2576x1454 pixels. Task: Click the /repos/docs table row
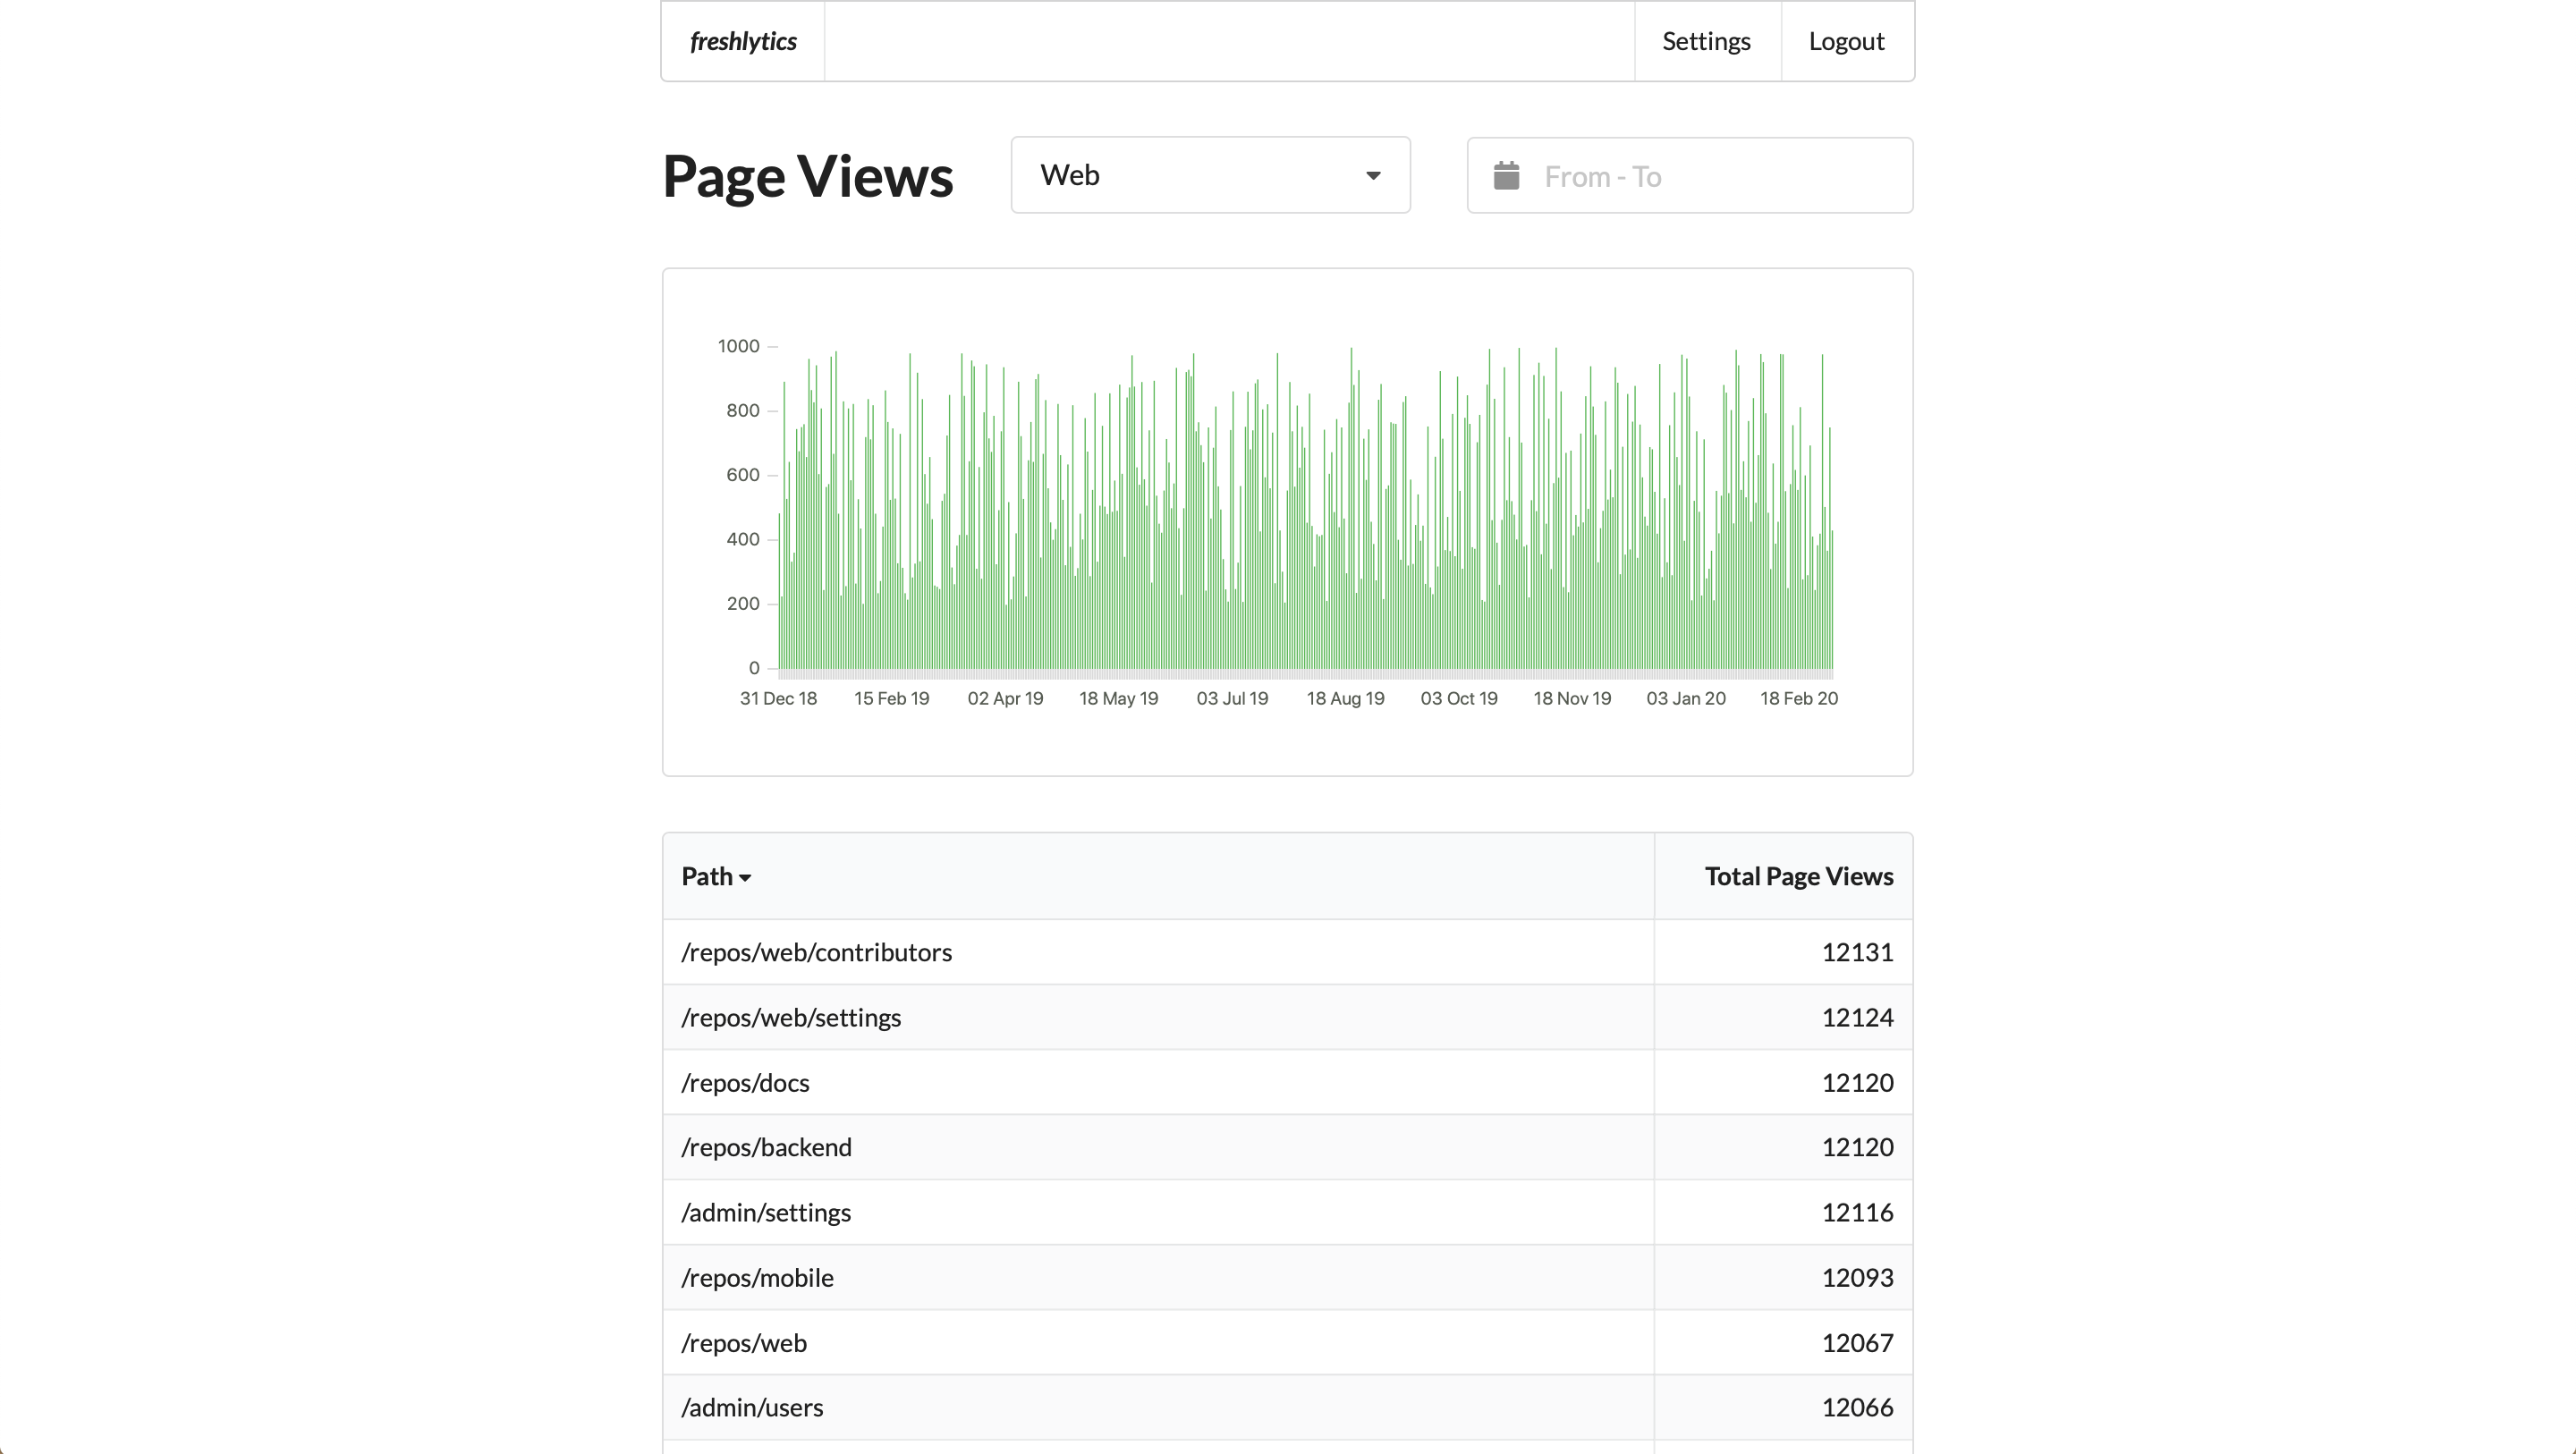745,1082
